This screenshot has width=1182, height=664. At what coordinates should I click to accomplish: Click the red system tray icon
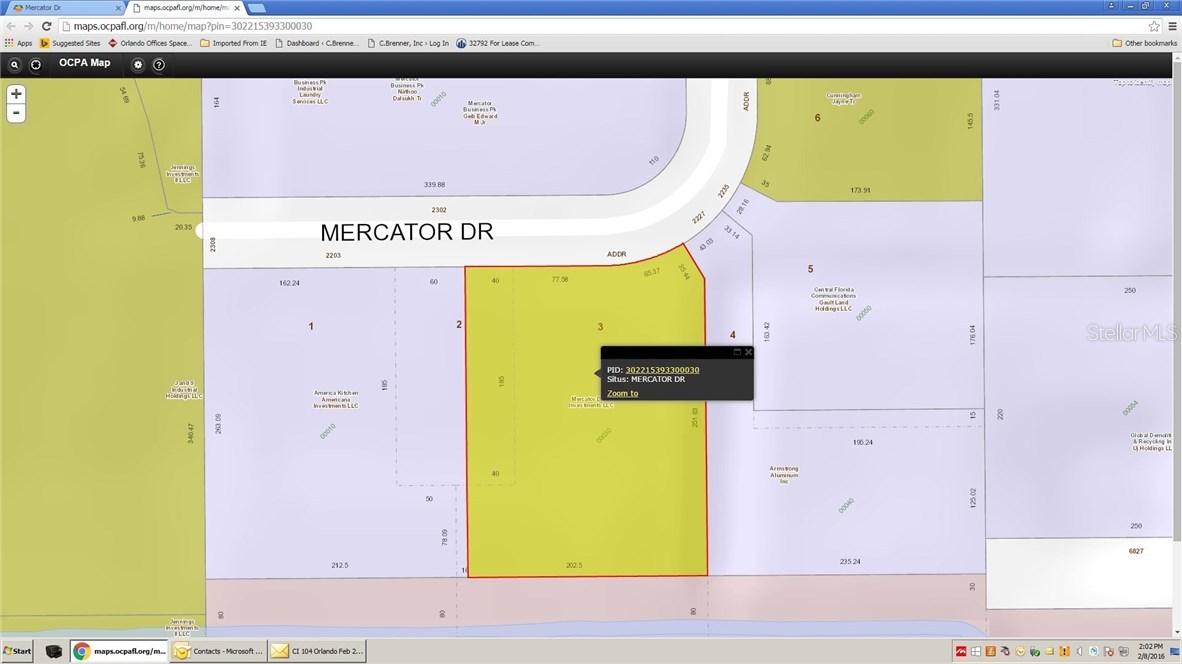coord(961,651)
